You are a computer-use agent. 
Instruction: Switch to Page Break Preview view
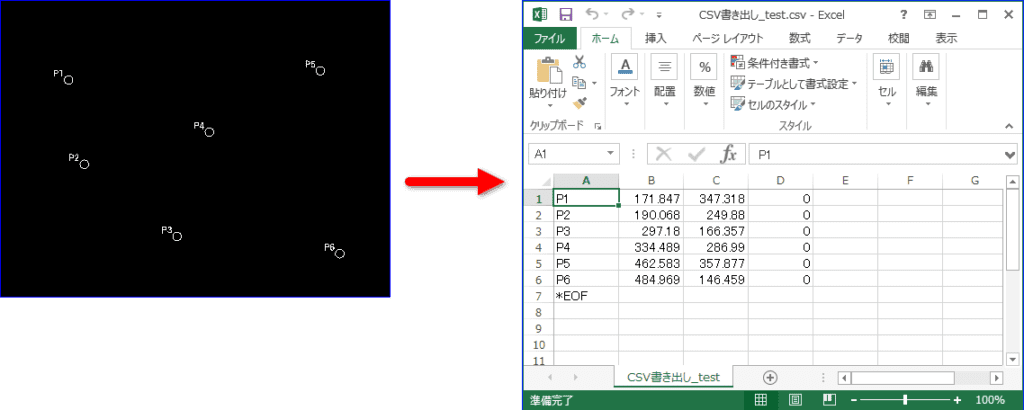pyautogui.click(x=828, y=399)
